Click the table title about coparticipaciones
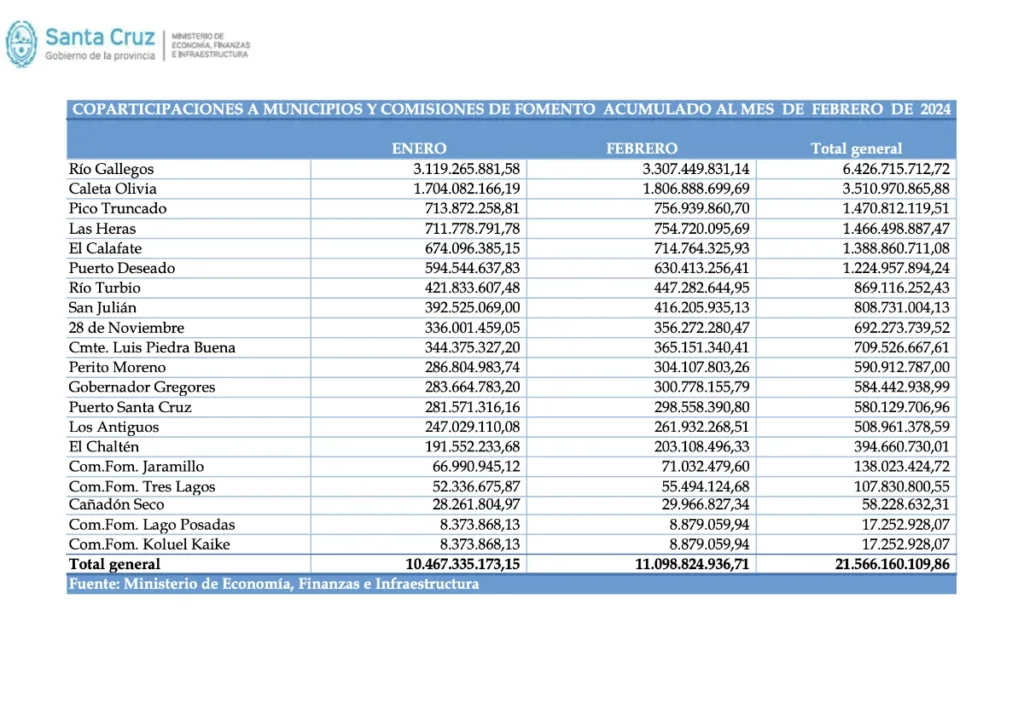 (509, 109)
